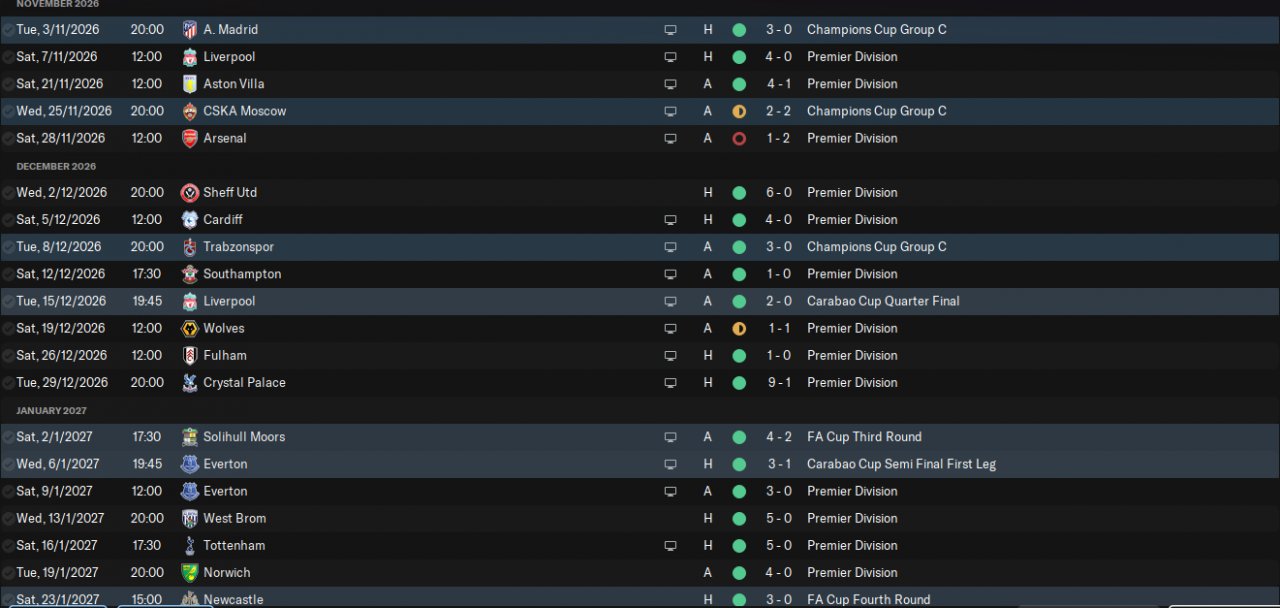Click the red loss indicator for Arsenal match
Screen dimensions: 1280x608
coord(739,138)
